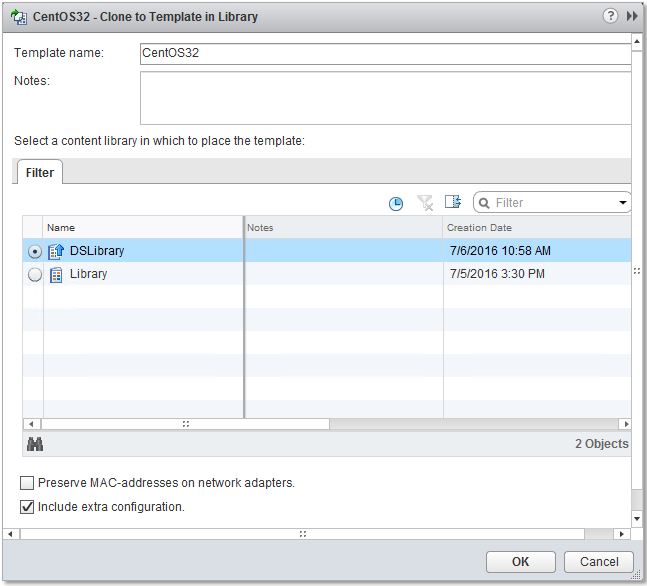Select the DSLibrary radio button
This screenshot has width=647, height=586.
point(35,251)
